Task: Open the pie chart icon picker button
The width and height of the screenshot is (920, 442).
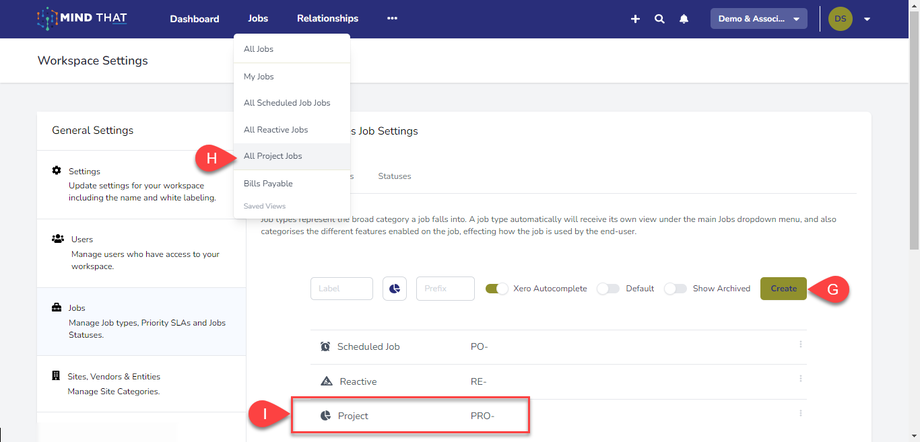Action: (x=394, y=289)
